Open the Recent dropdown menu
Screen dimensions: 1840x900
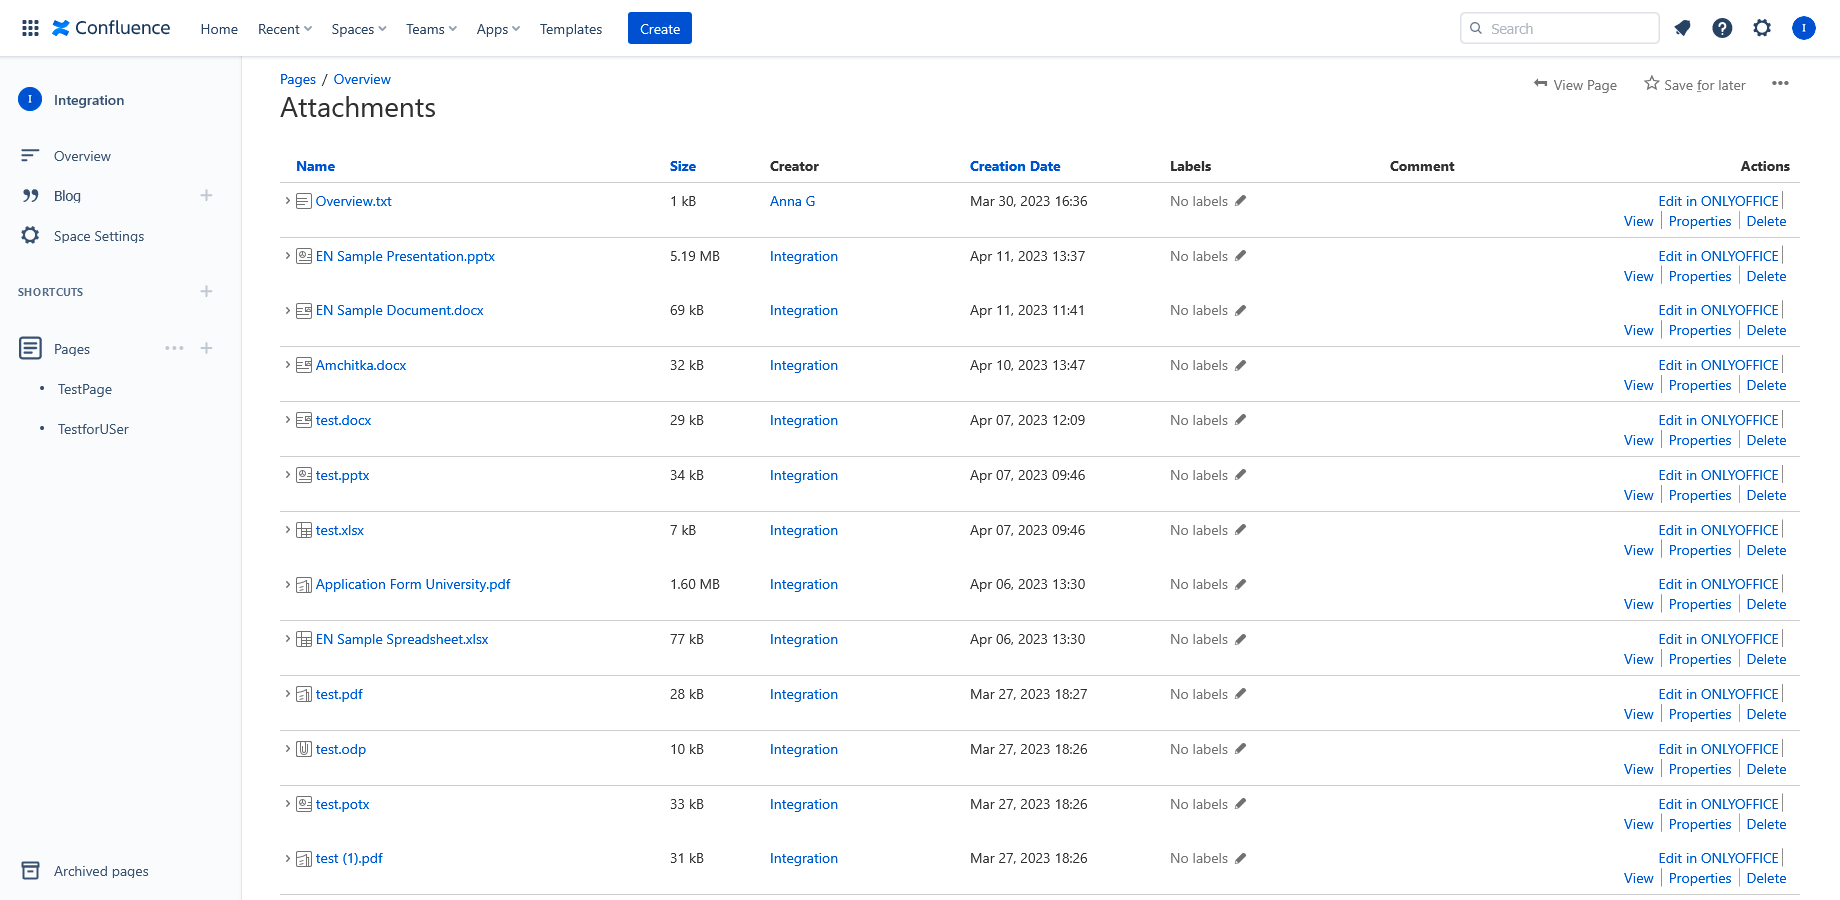point(285,29)
